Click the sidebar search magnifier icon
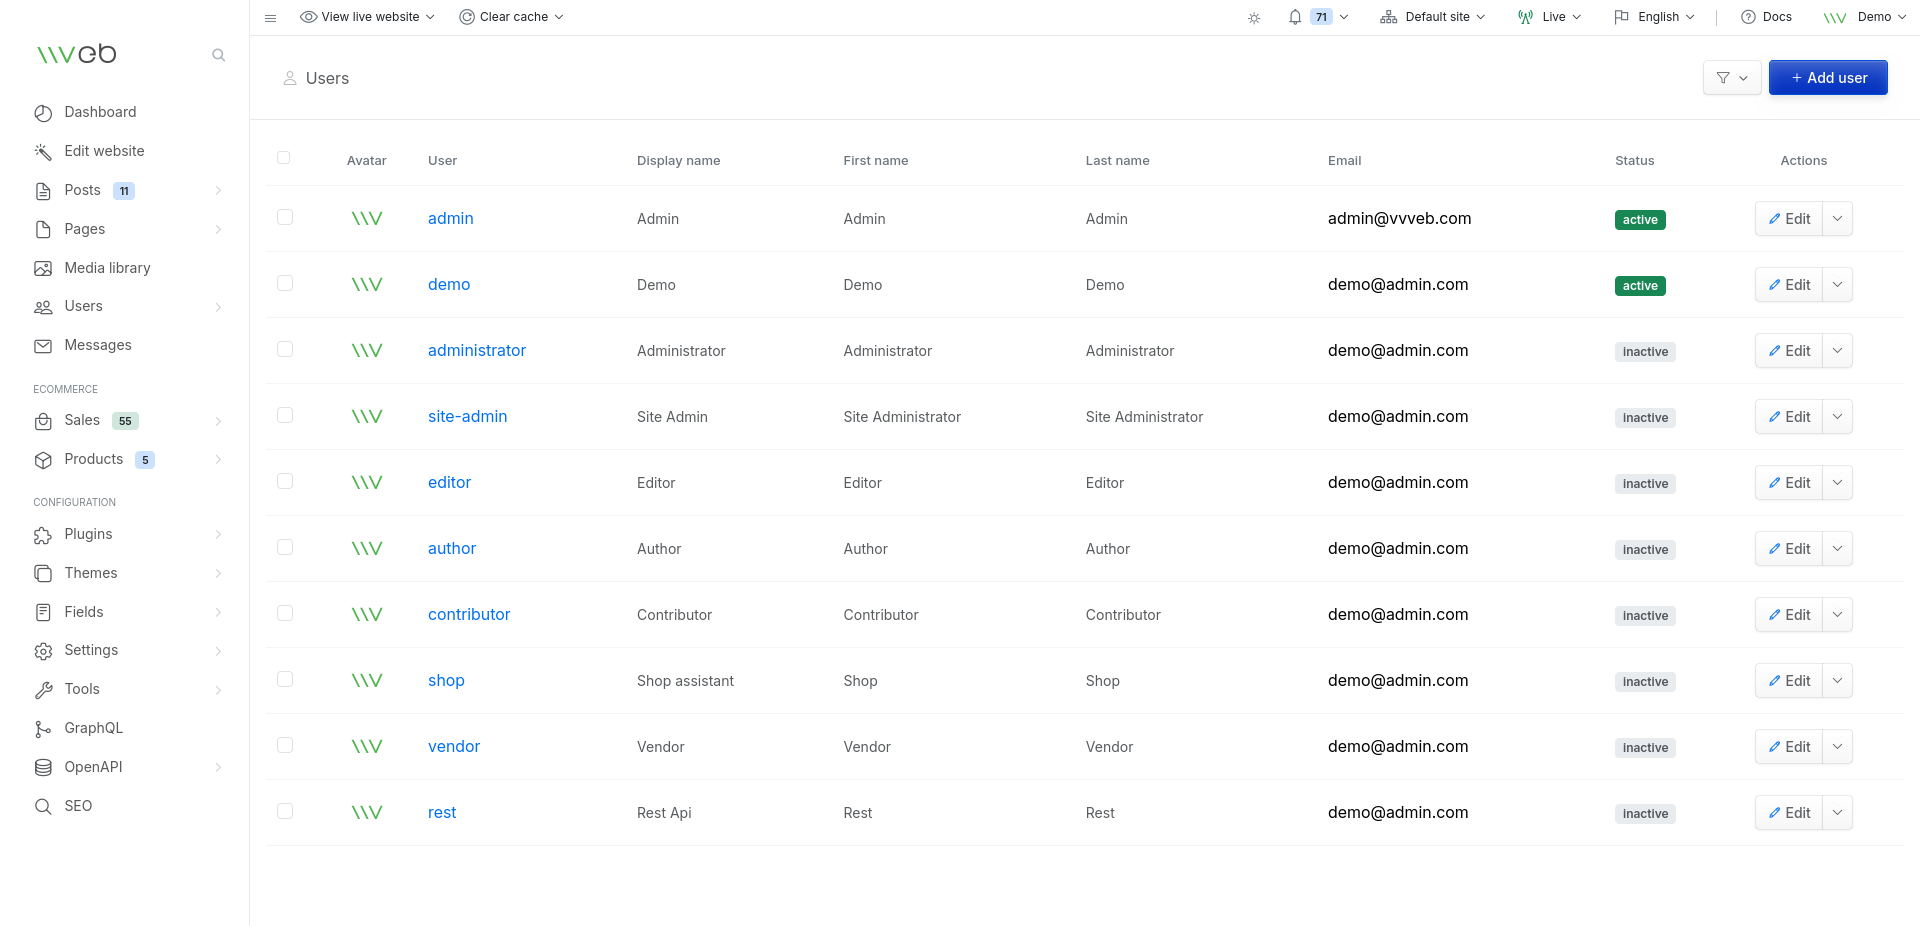 pyautogui.click(x=218, y=55)
